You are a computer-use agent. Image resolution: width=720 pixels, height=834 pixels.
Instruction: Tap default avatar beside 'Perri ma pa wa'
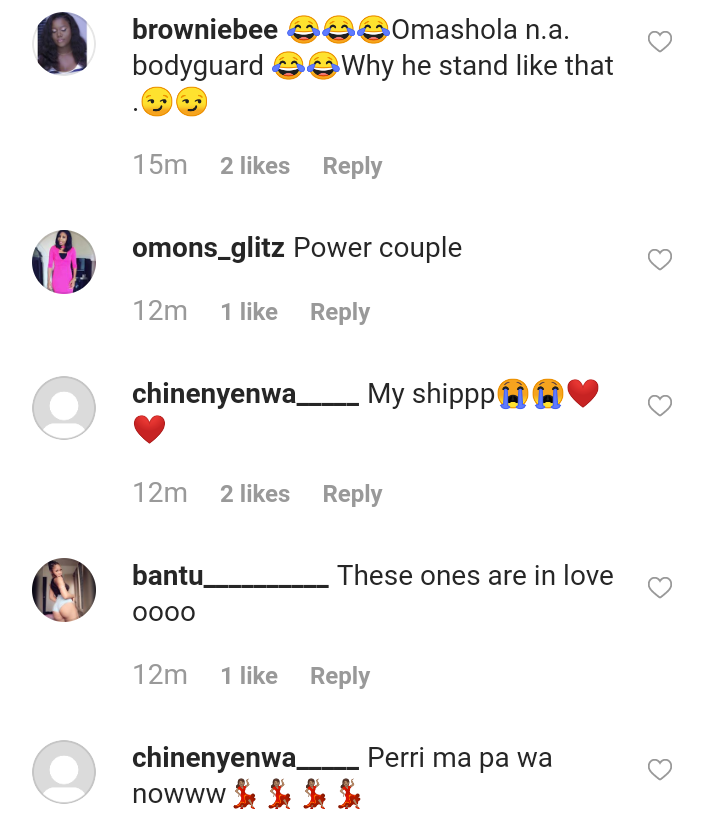click(x=64, y=771)
